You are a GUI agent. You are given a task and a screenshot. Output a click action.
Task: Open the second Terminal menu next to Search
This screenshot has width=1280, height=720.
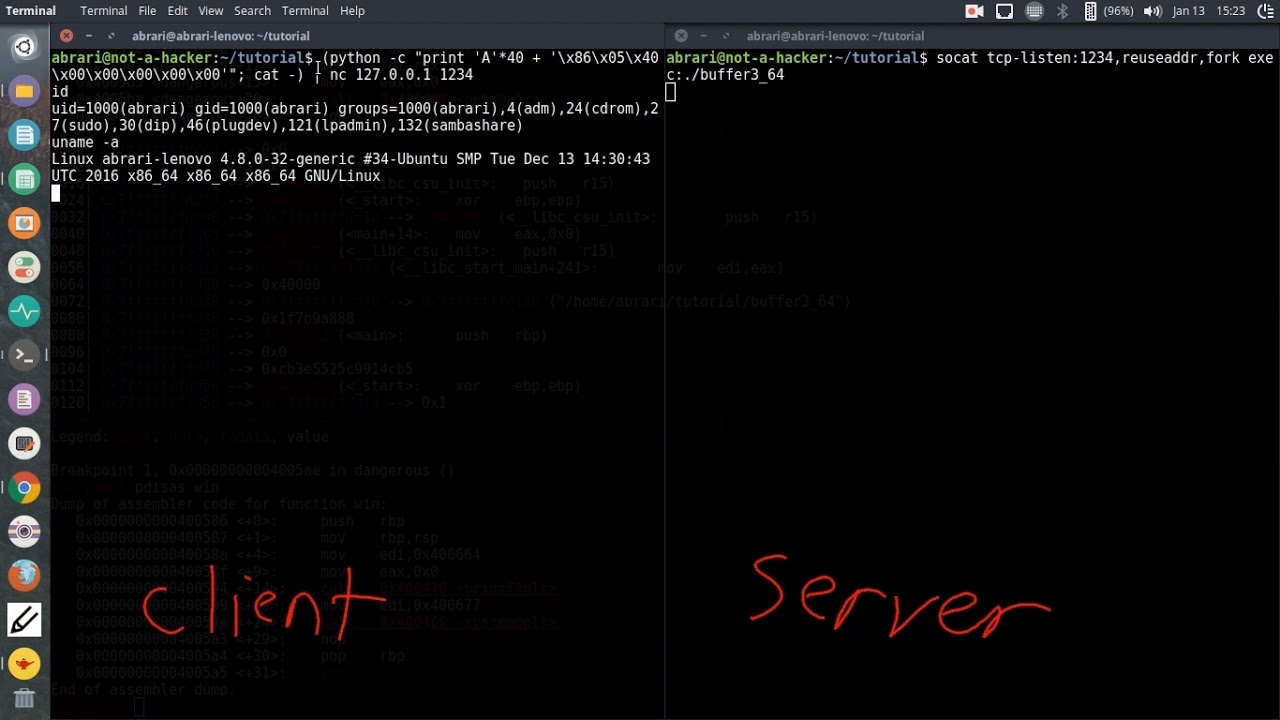pos(305,11)
